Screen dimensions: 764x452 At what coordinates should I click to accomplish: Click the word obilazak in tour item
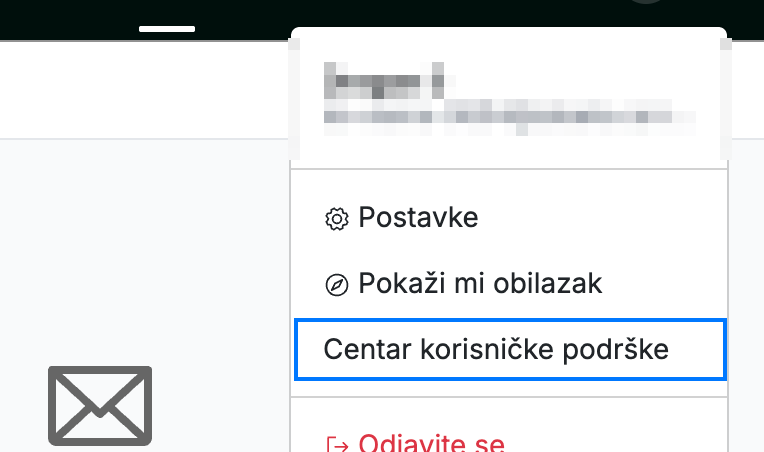[547, 283]
